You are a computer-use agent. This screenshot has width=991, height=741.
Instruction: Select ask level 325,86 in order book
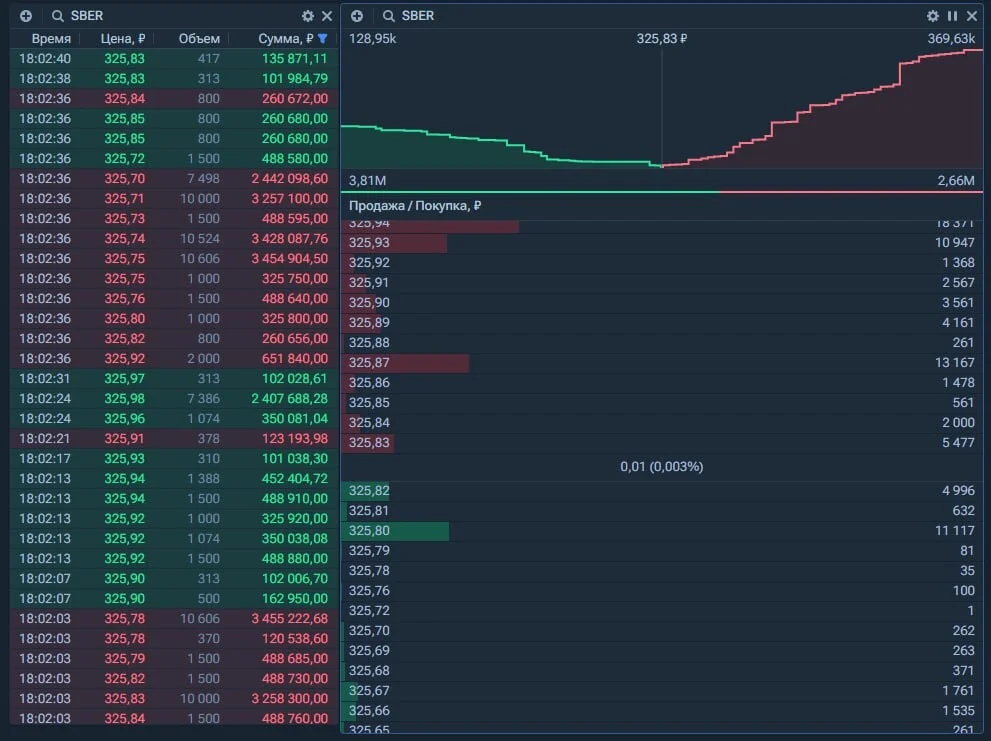coord(662,383)
